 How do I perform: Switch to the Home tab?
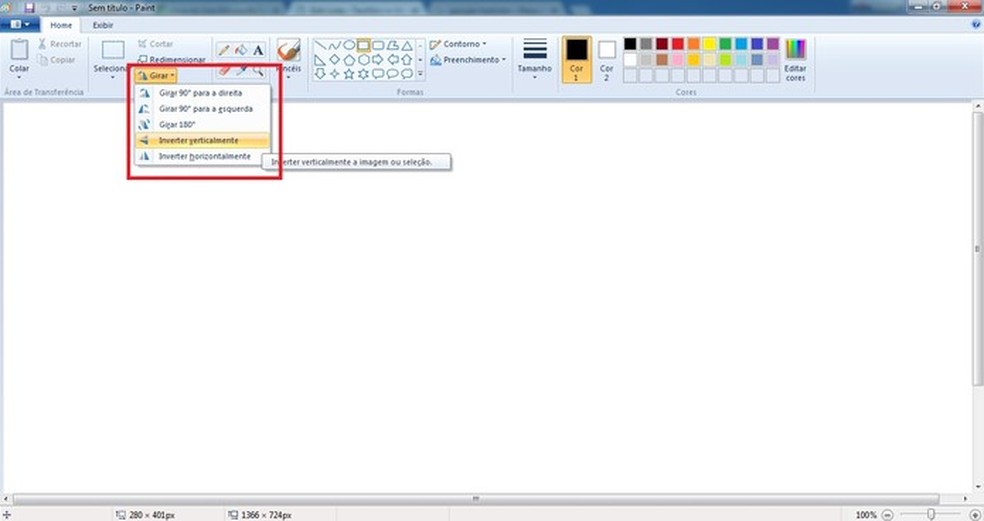coord(61,25)
